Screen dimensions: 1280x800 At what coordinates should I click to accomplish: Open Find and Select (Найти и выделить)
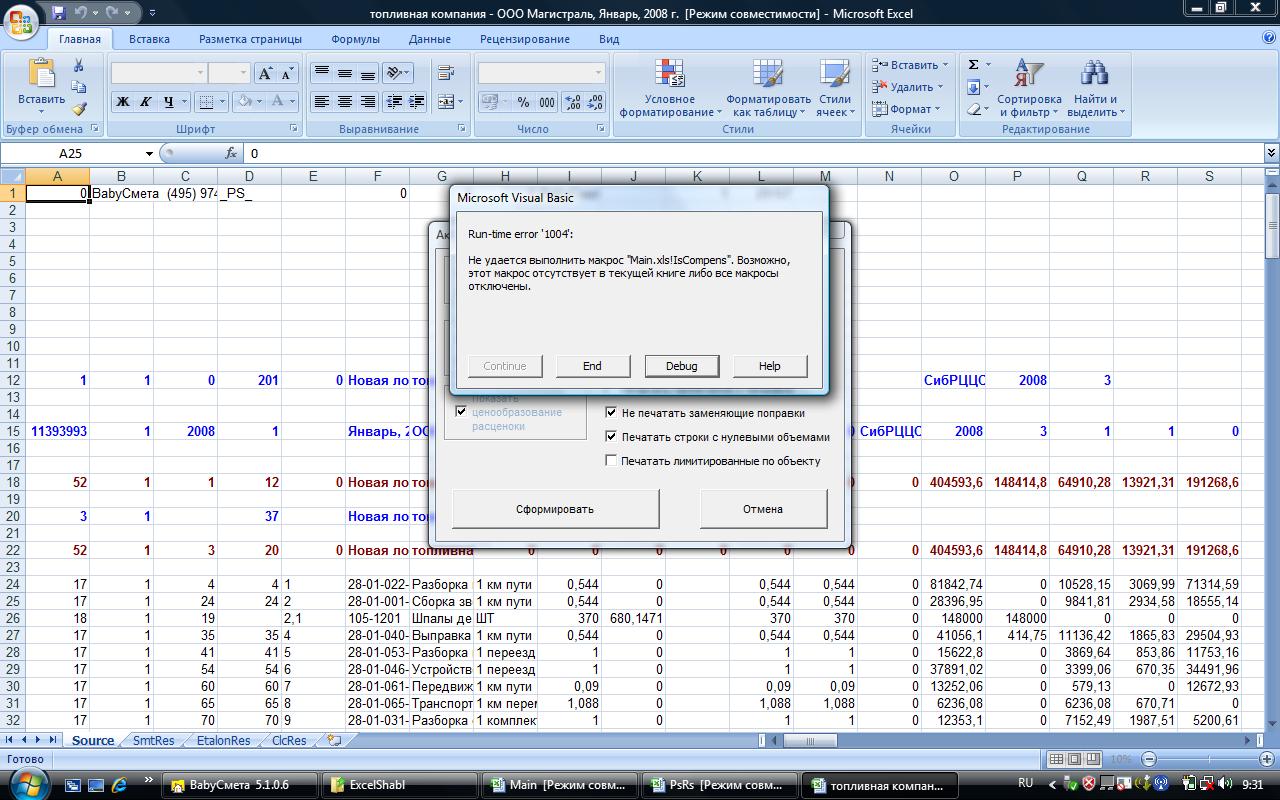tap(1096, 89)
